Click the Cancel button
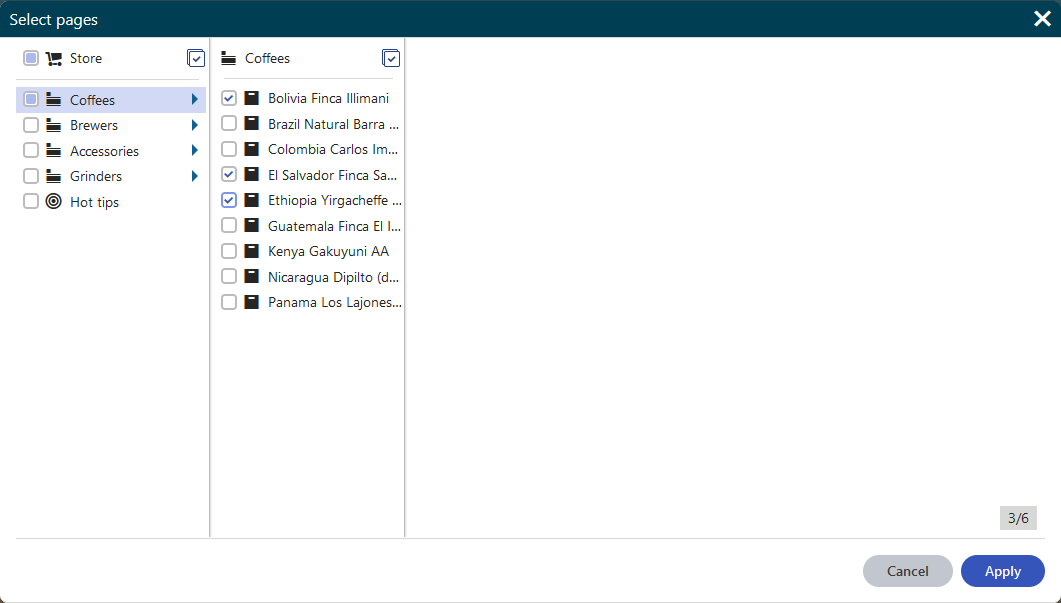Screen dimensions: 1061x603 [907, 571]
